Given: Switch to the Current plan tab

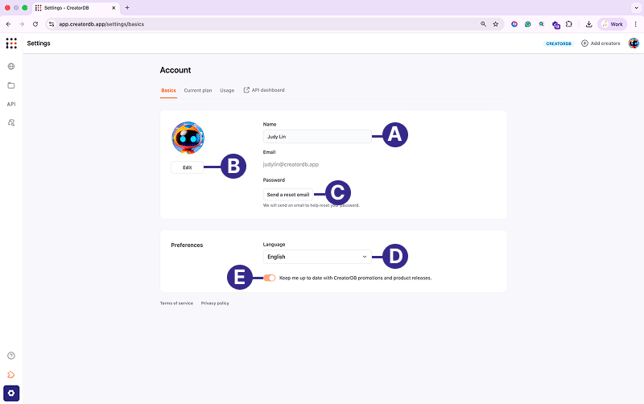Looking at the screenshot, I should point(198,91).
